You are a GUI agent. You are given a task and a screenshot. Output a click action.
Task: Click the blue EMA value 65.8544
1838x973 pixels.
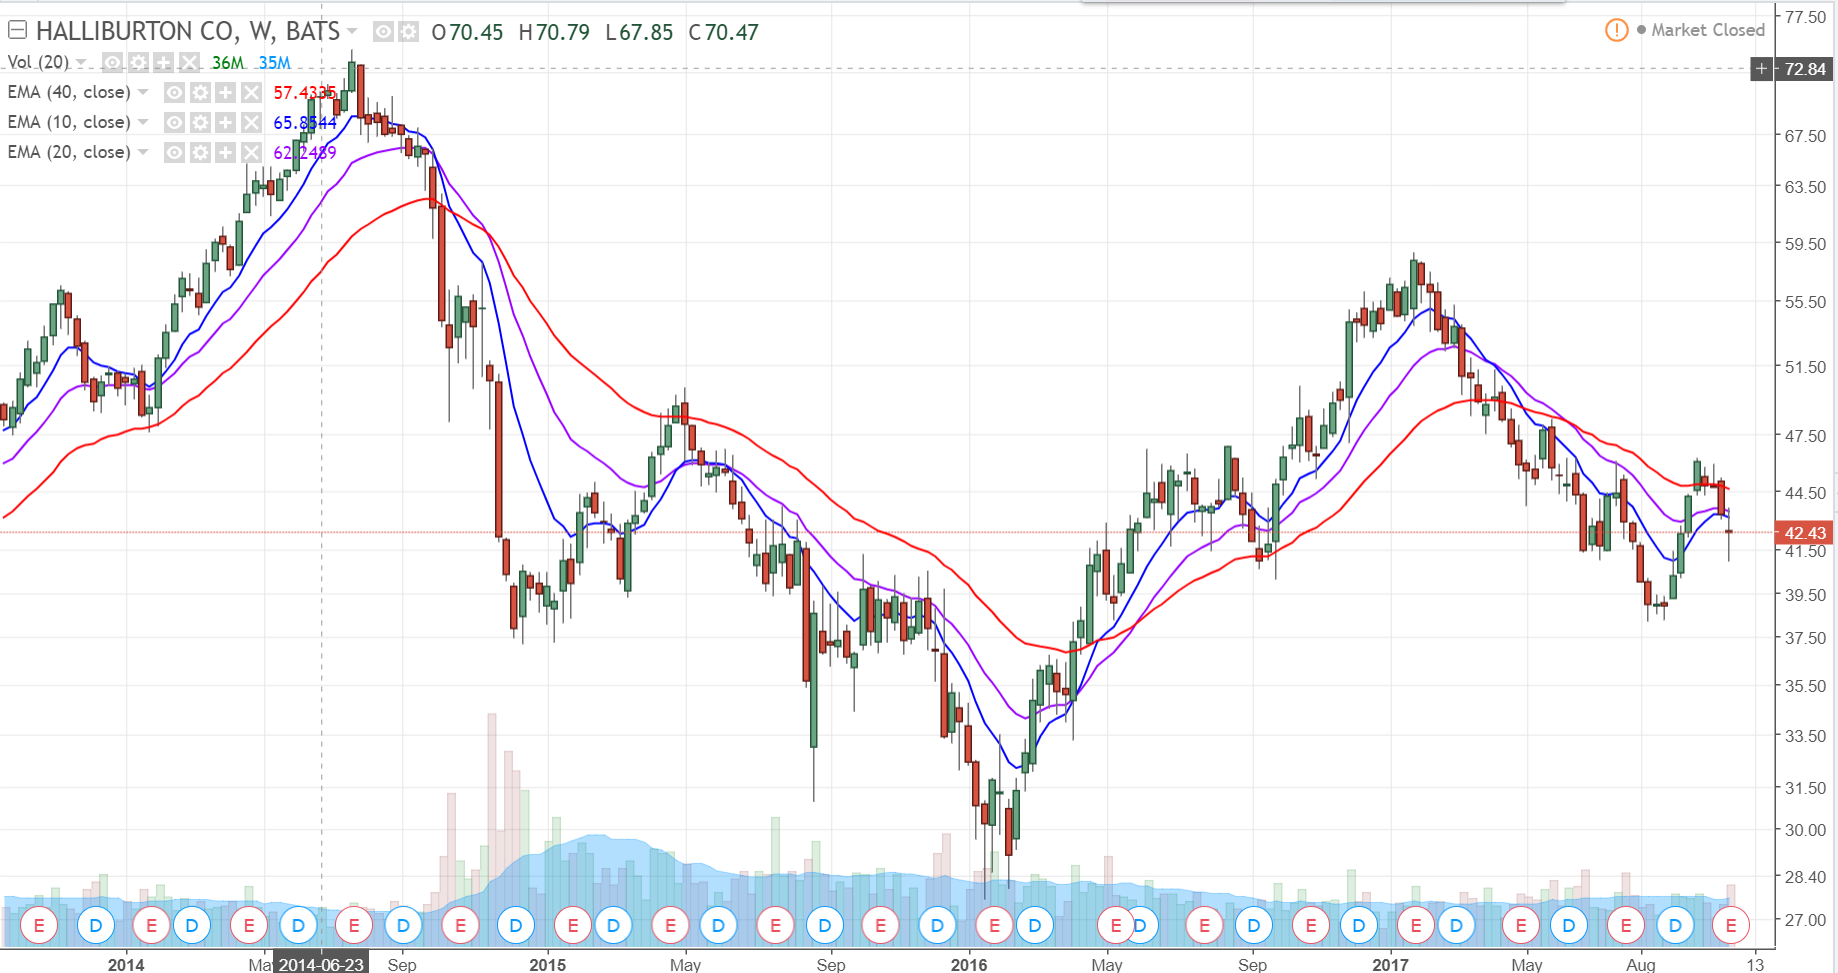coord(305,123)
